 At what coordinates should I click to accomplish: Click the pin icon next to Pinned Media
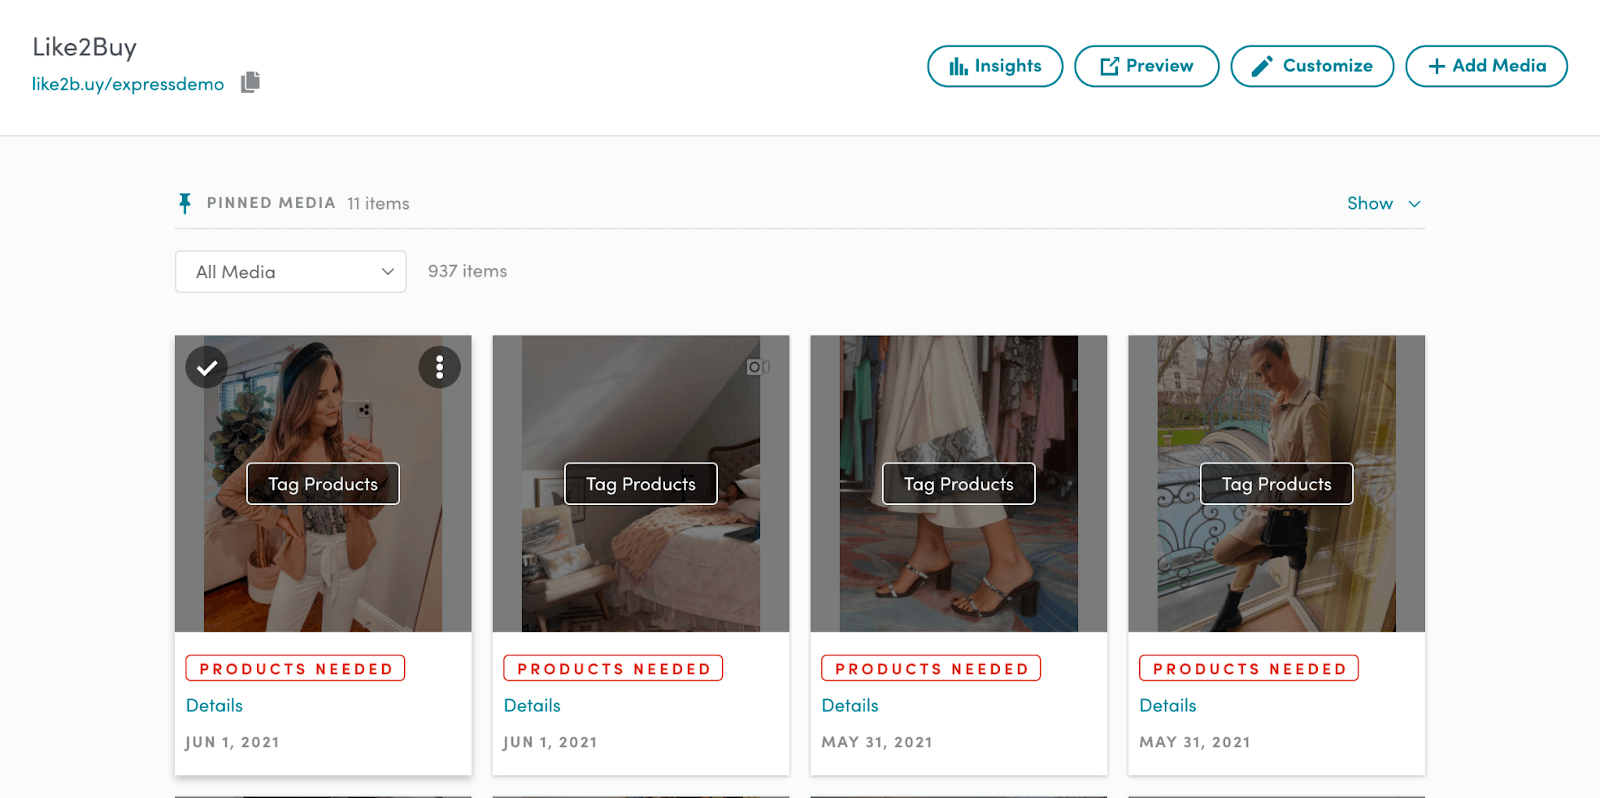(185, 203)
